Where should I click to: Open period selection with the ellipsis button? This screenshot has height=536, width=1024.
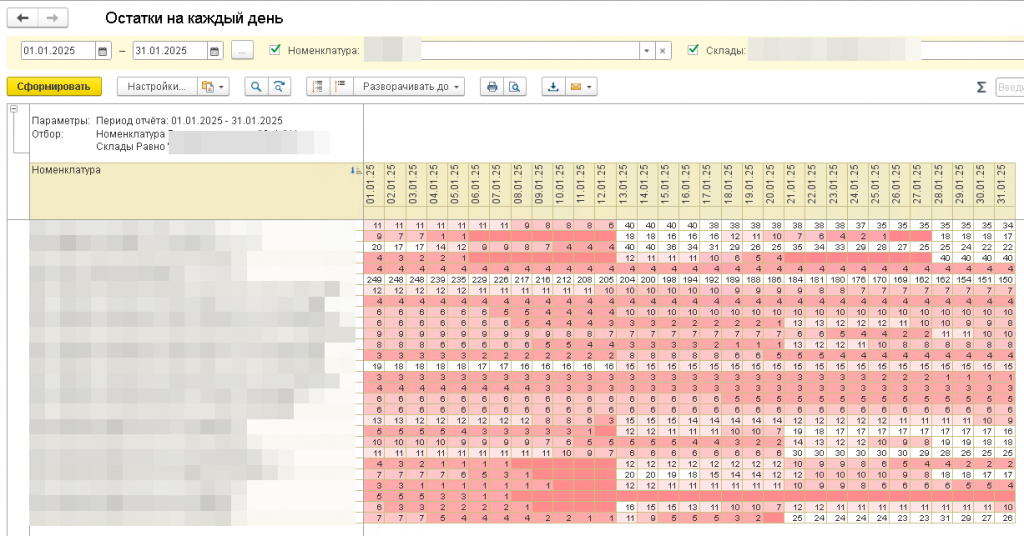[242, 51]
